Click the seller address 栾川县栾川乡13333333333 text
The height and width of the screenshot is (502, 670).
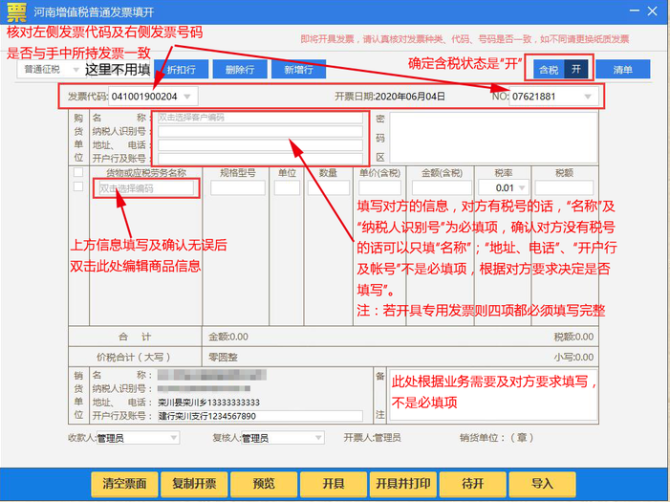click(209, 402)
